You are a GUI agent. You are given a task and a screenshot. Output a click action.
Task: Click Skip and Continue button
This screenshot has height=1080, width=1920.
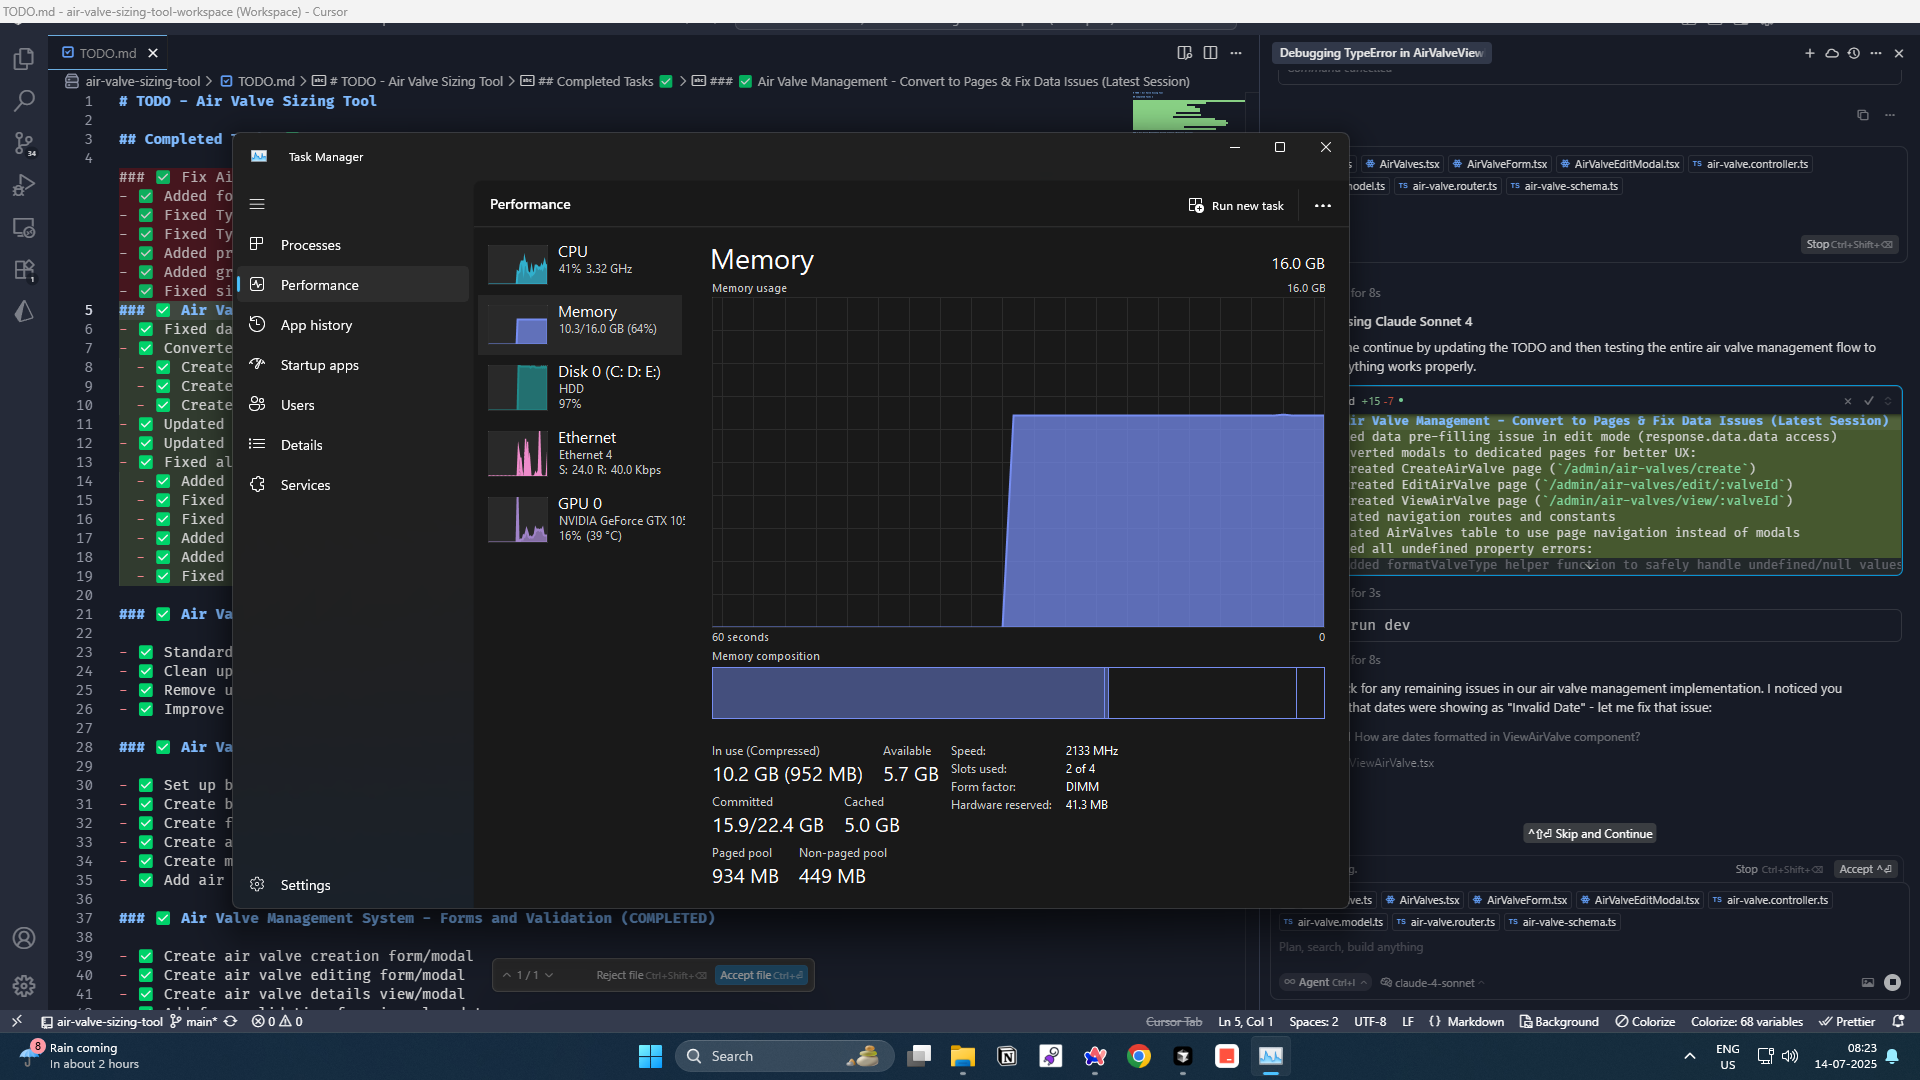tap(1590, 834)
